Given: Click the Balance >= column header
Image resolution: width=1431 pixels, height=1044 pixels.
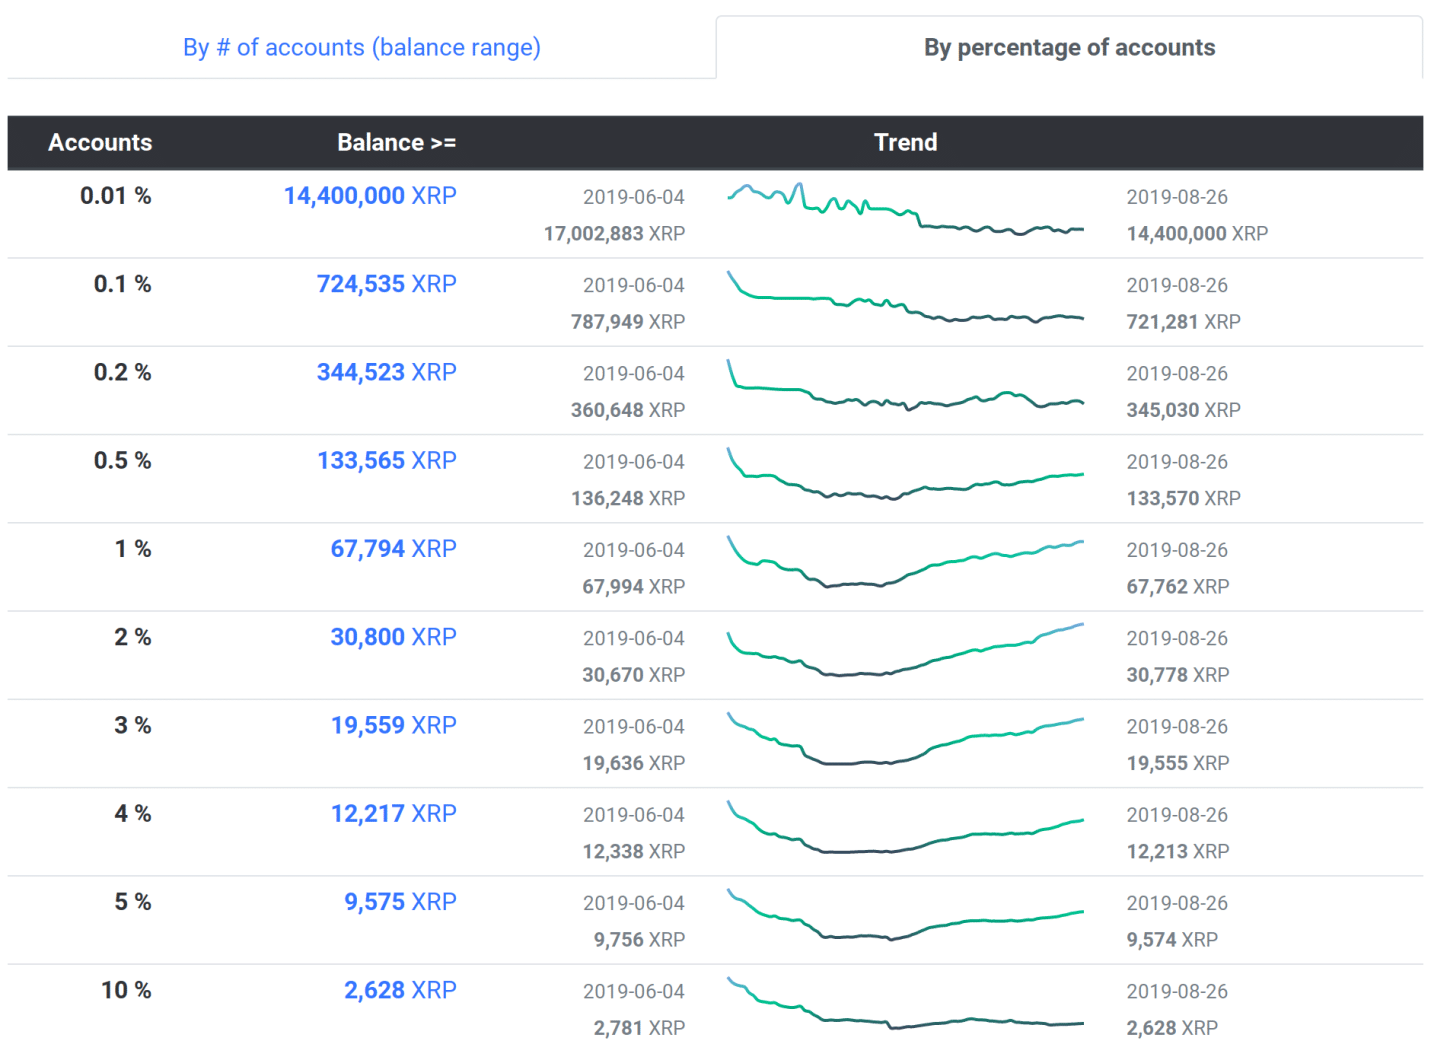Looking at the screenshot, I should 396,142.
